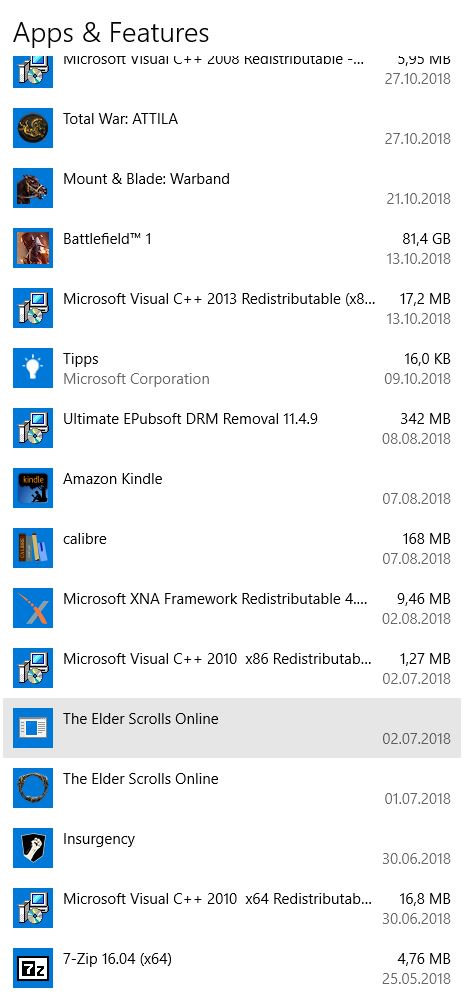Image resolution: width=469 pixels, height=999 pixels.
Task: Click the Ultimate EPubsoft DRM Removal installer icon
Action: (x=32, y=428)
